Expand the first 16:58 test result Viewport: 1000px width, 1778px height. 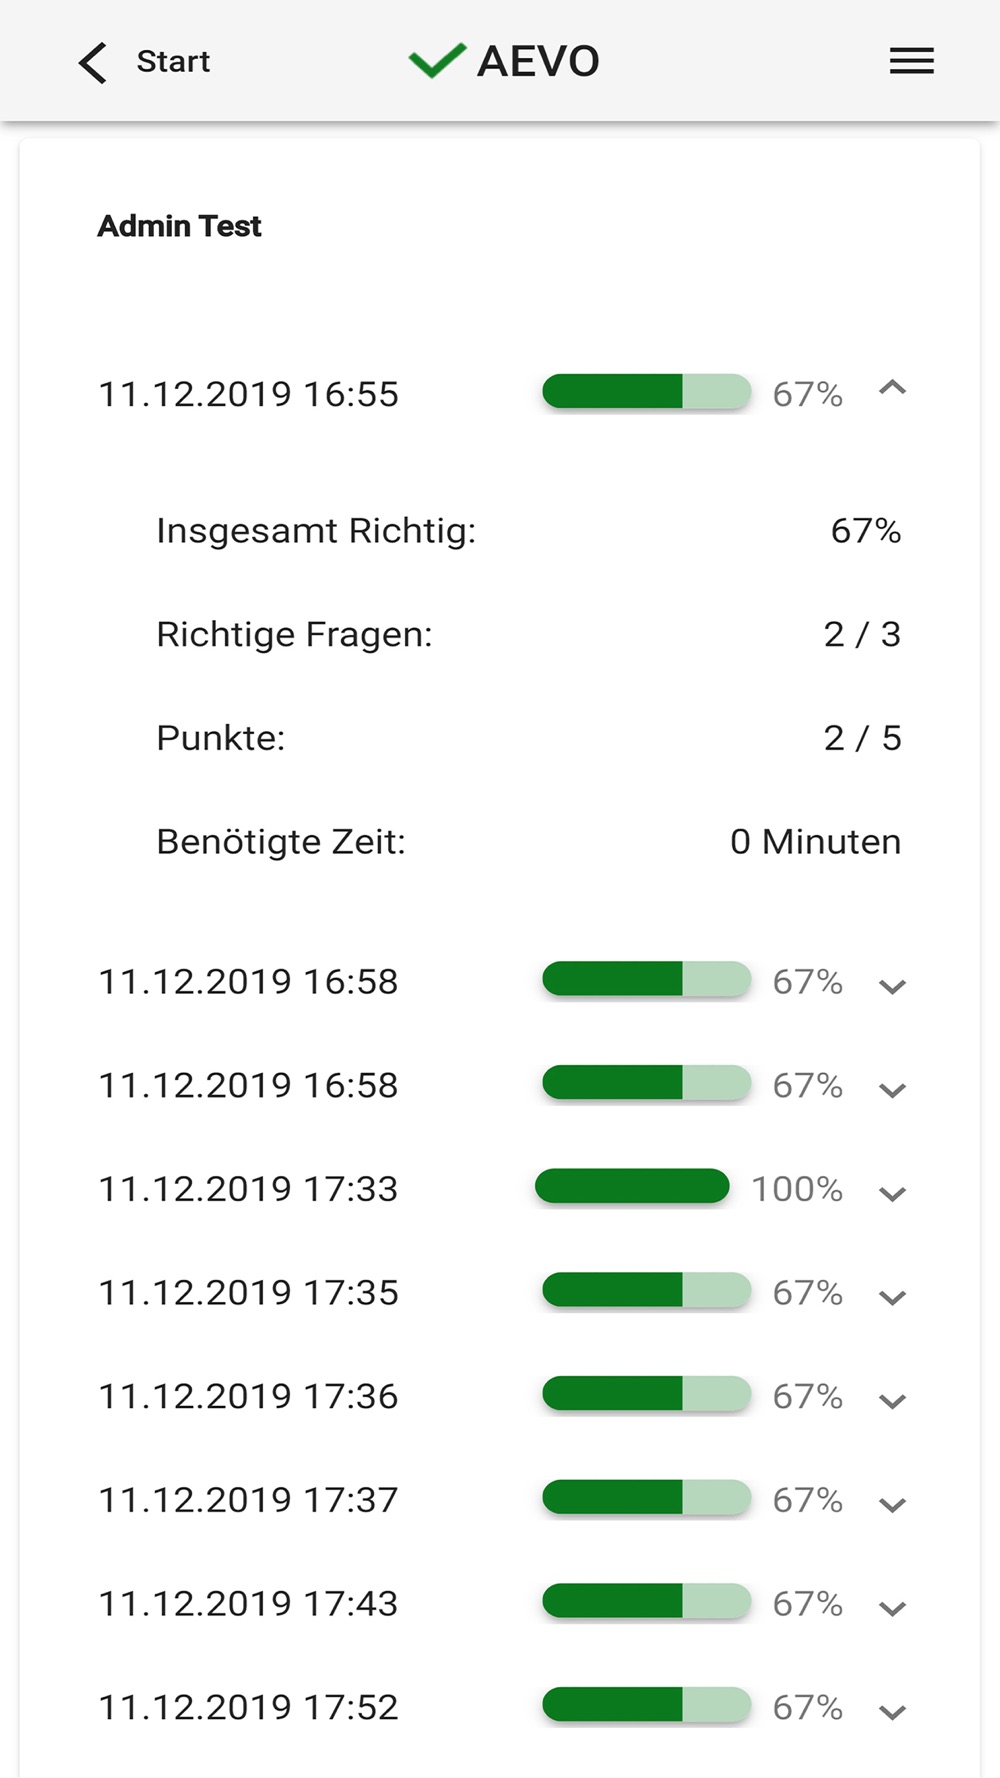(x=892, y=986)
